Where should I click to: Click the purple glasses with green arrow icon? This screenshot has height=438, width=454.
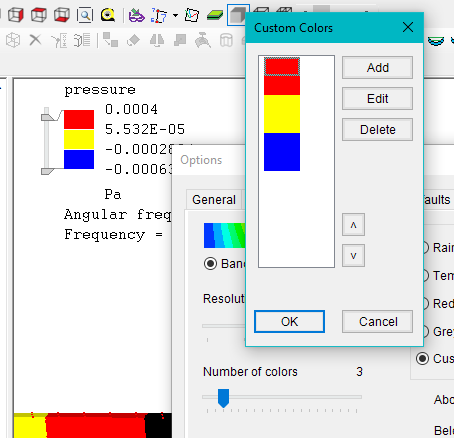[x=137, y=15]
